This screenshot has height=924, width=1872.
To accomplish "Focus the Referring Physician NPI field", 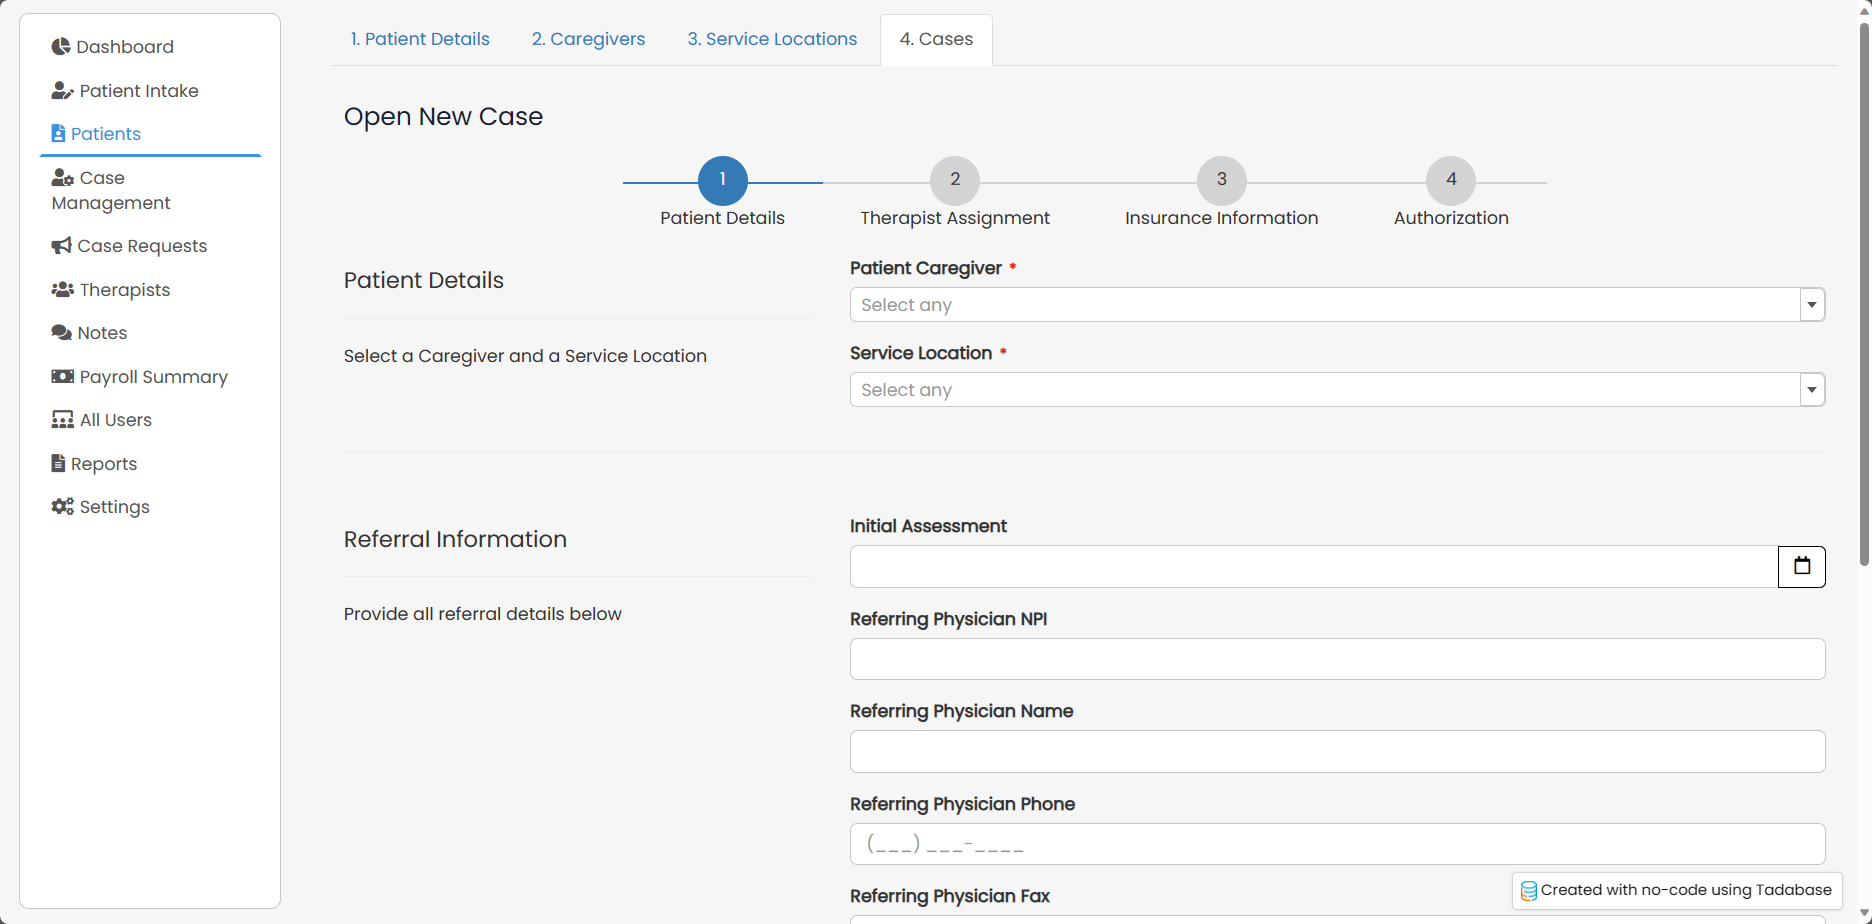I will pyautogui.click(x=1337, y=659).
